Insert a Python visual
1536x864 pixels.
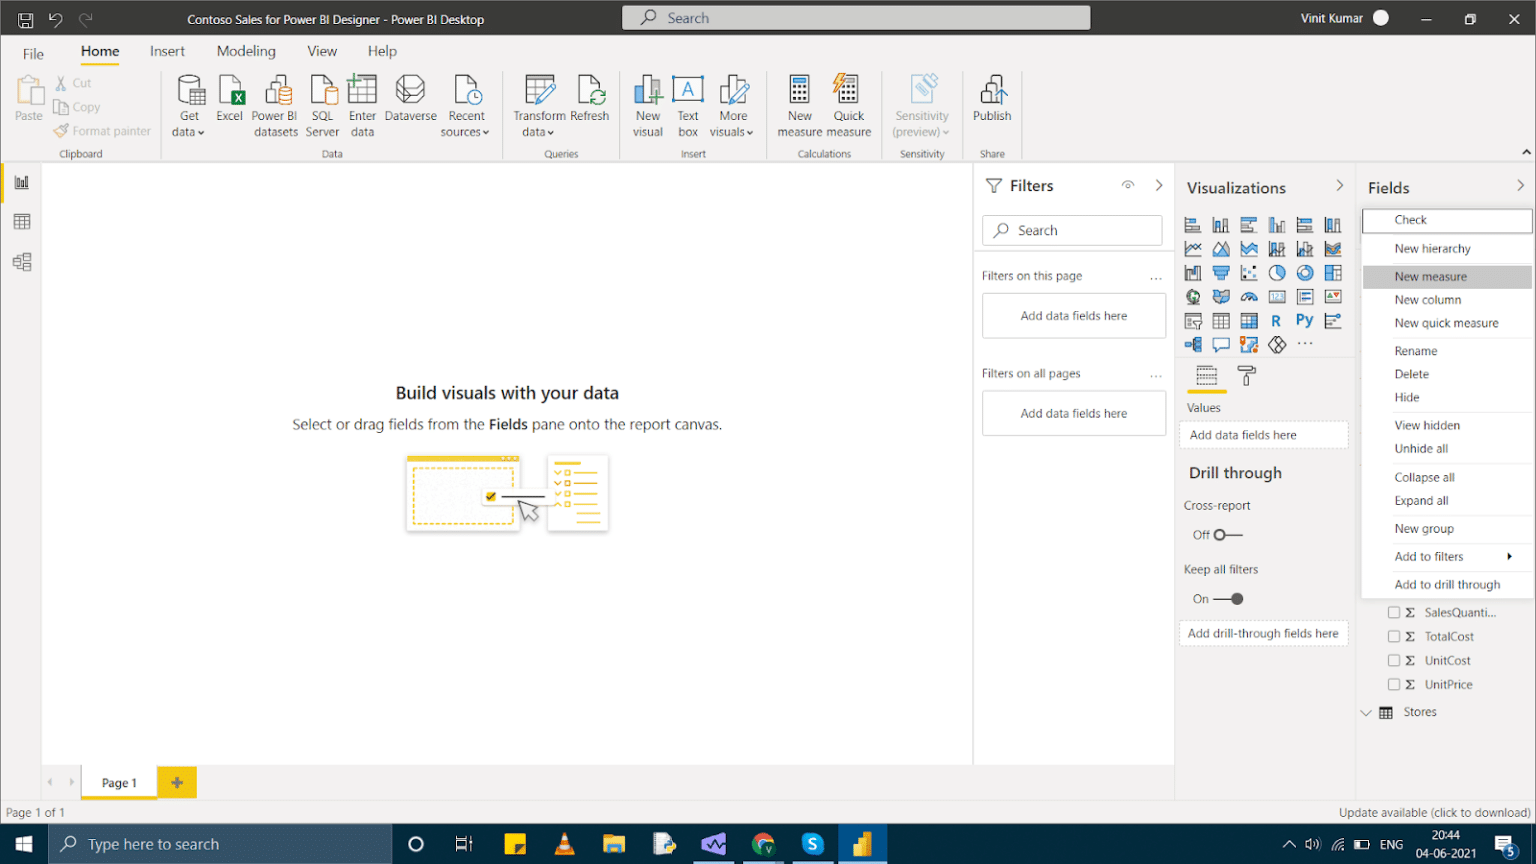pos(1304,320)
